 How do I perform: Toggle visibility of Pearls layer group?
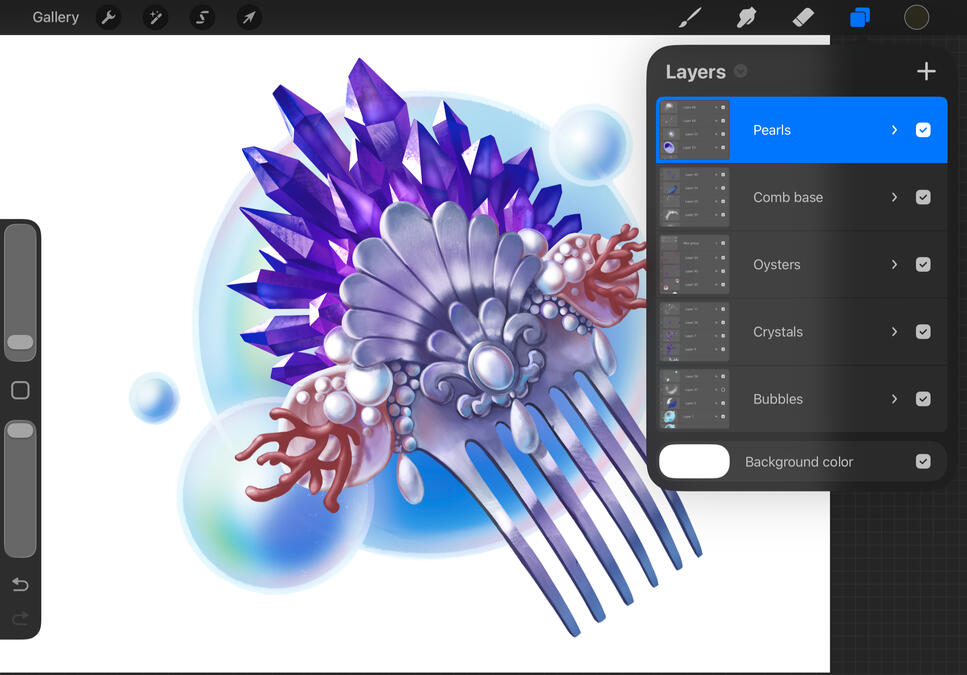(x=923, y=130)
